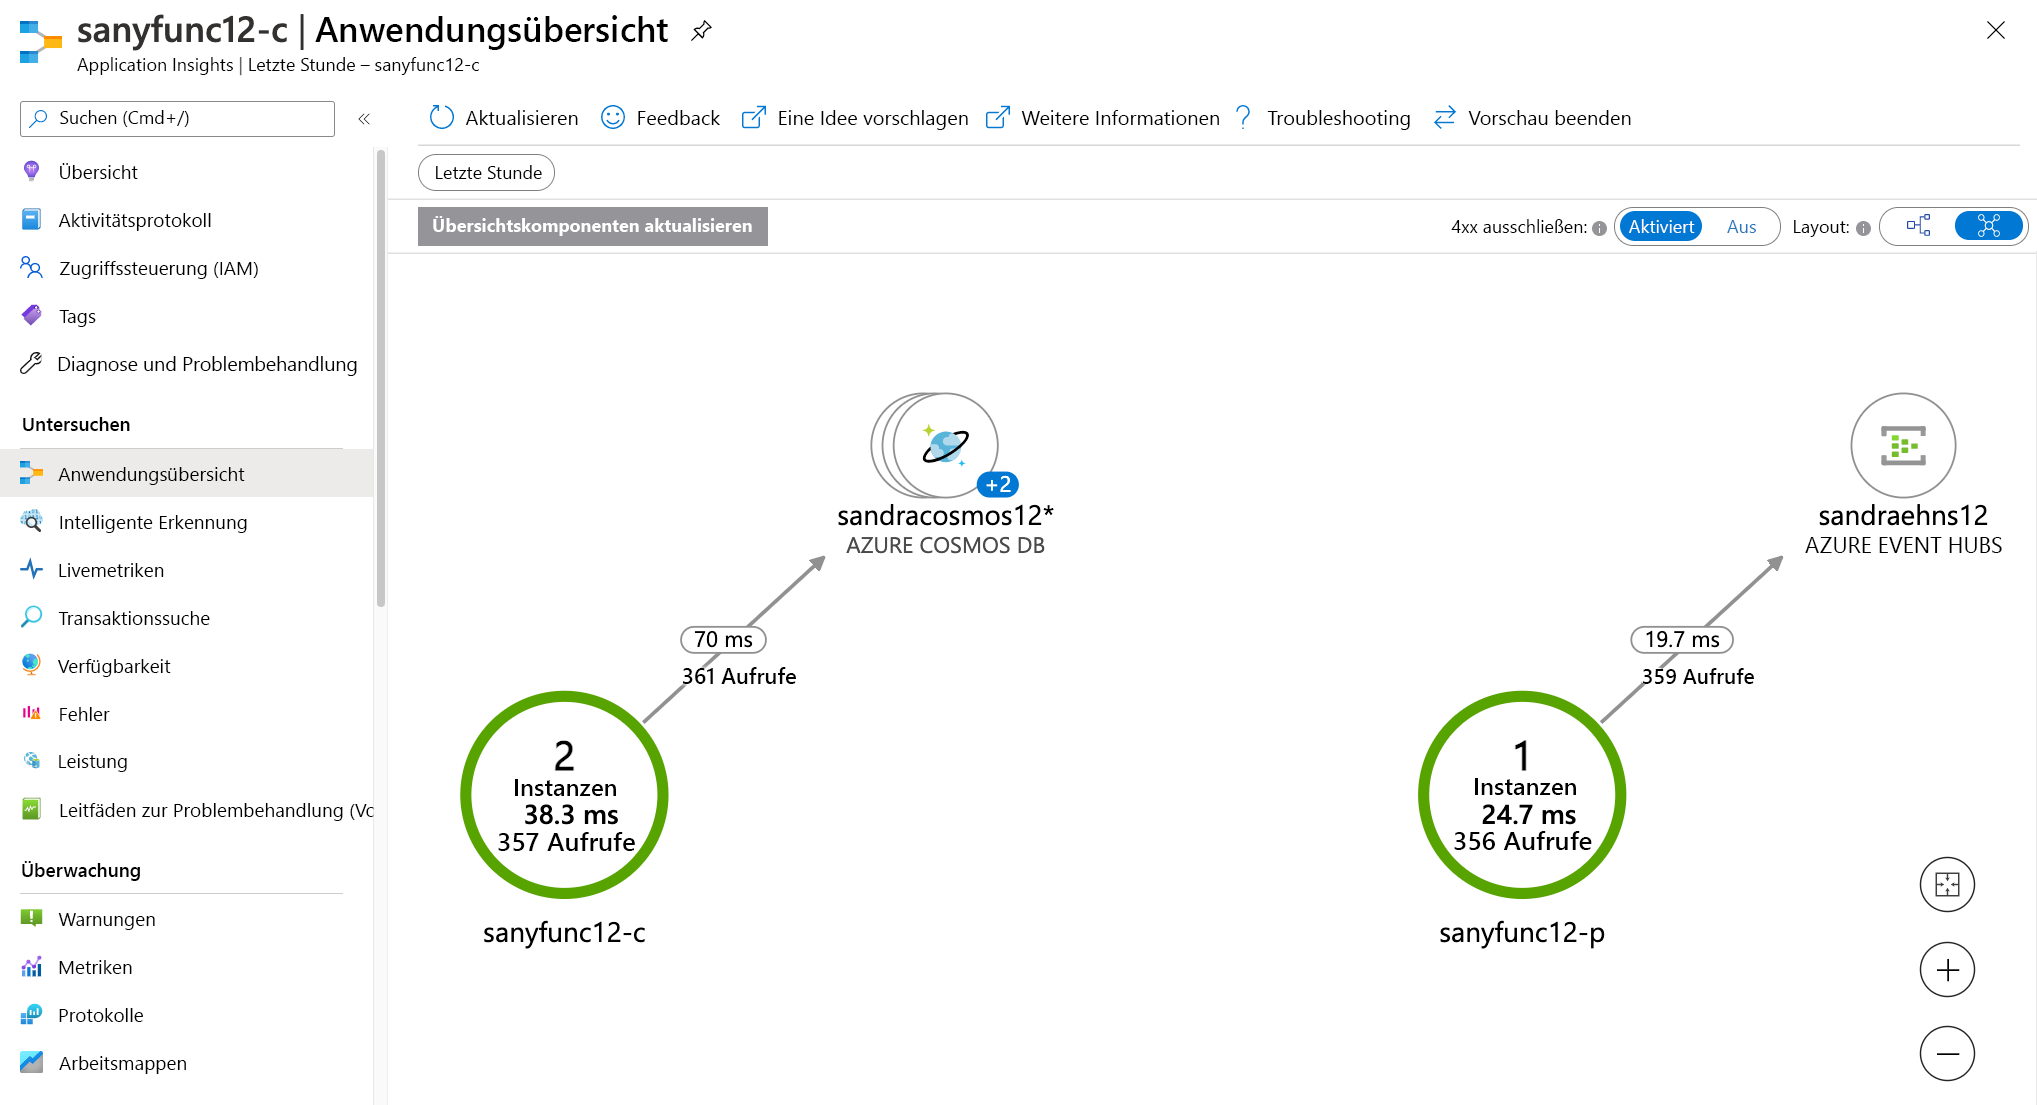Screen dimensions: 2037x1105
Task: Enable 4xx ausschließen Aktiviert toggle
Action: tap(1661, 226)
